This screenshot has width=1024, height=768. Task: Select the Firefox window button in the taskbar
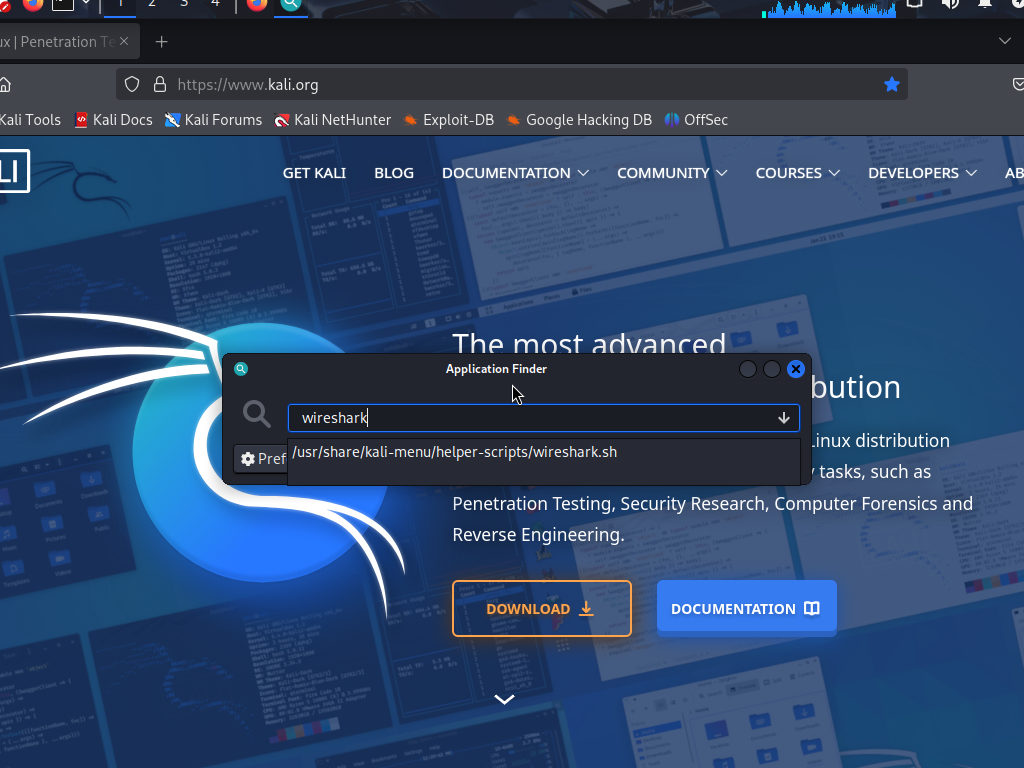pyautogui.click(x=257, y=5)
